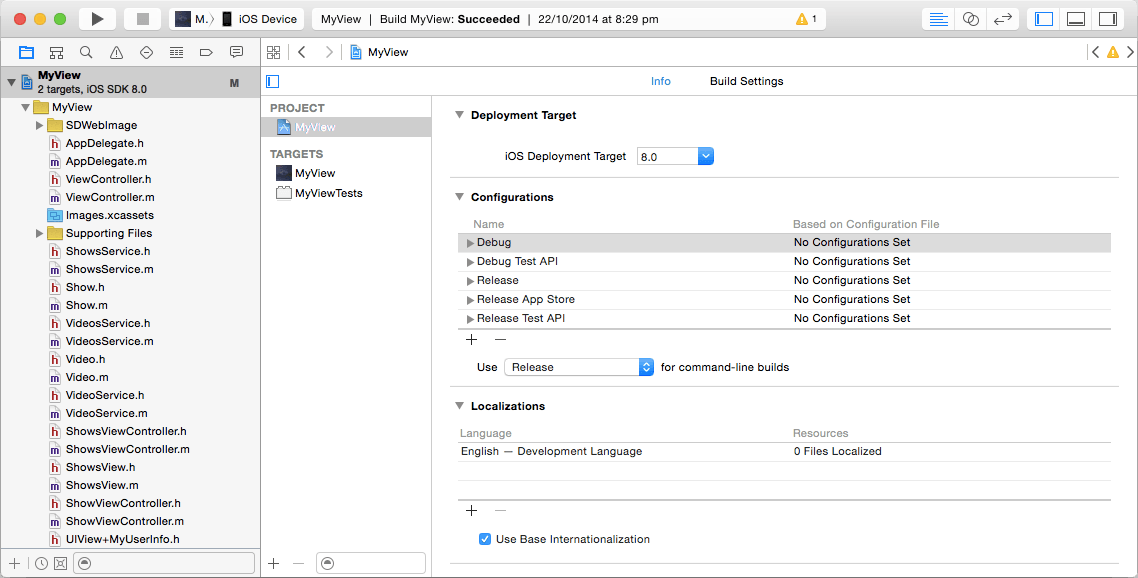Expand the SDWebImage folder
1138x578 pixels.
point(39,126)
